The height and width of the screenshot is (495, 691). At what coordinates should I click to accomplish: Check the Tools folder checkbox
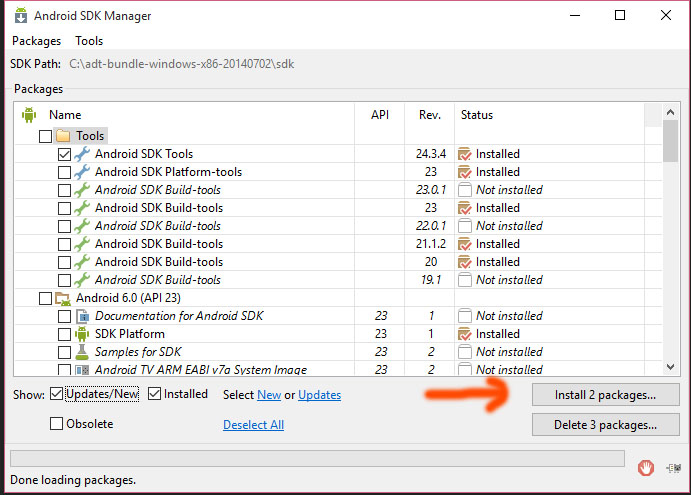[x=45, y=136]
